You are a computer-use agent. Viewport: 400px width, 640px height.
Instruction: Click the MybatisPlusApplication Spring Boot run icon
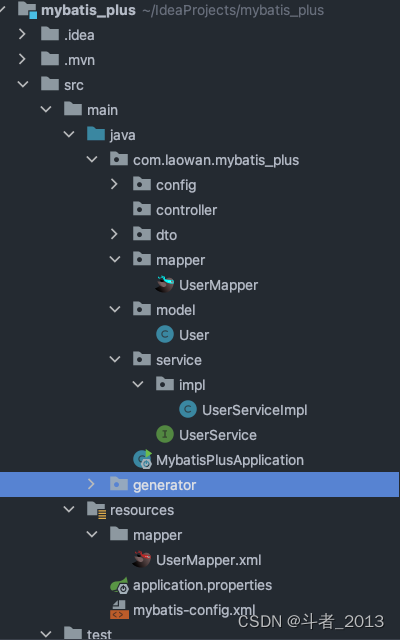[x=143, y=460]
